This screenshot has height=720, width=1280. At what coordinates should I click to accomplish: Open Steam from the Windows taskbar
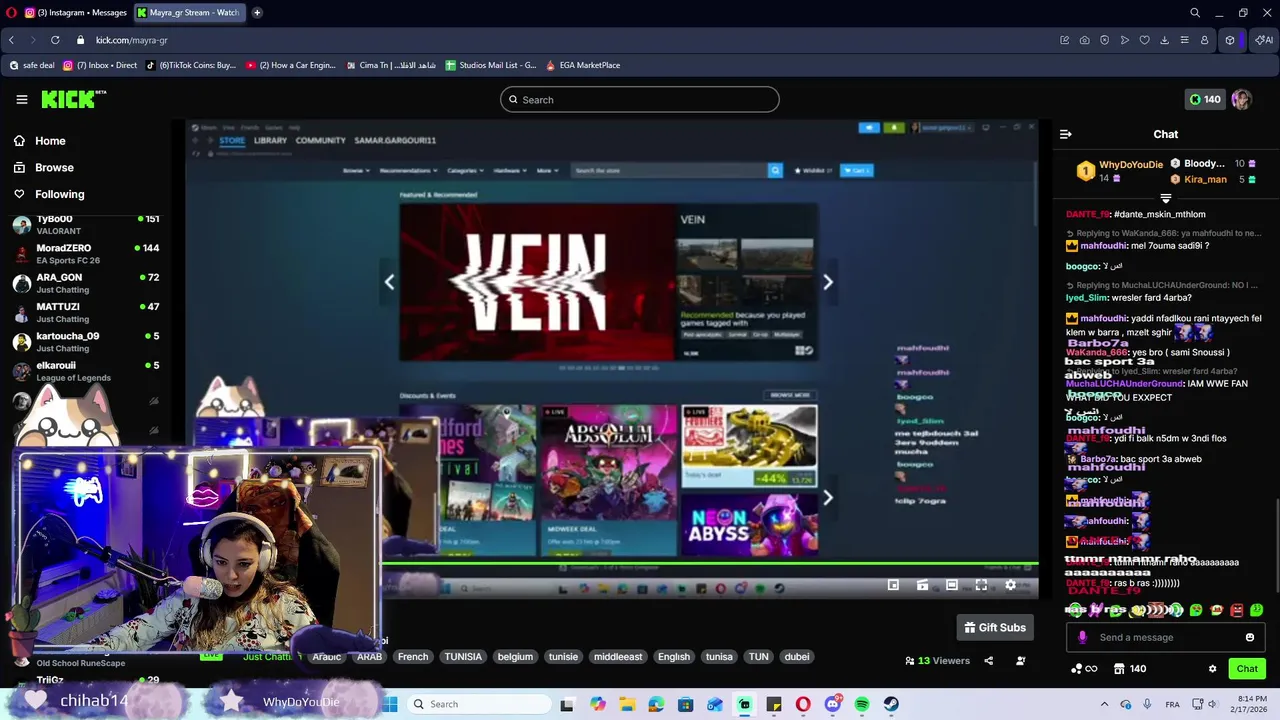[x=891, y=704]
